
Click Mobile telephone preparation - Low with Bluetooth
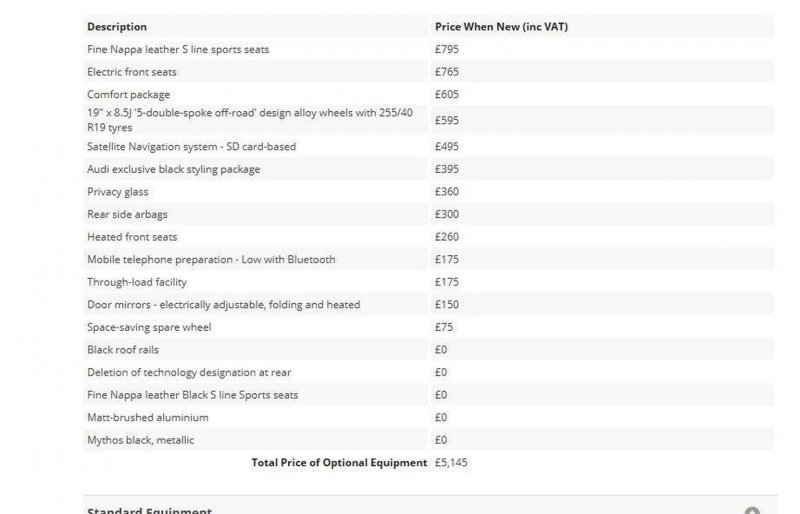pyautogui.click(x=211, y=259)
